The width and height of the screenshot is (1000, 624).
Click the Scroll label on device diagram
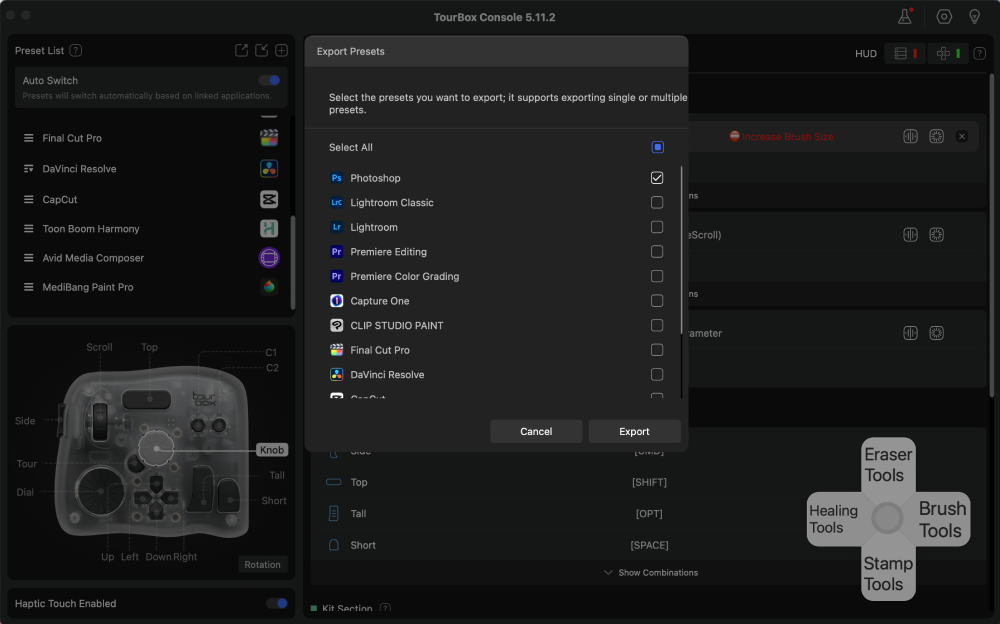pos(99,347)
